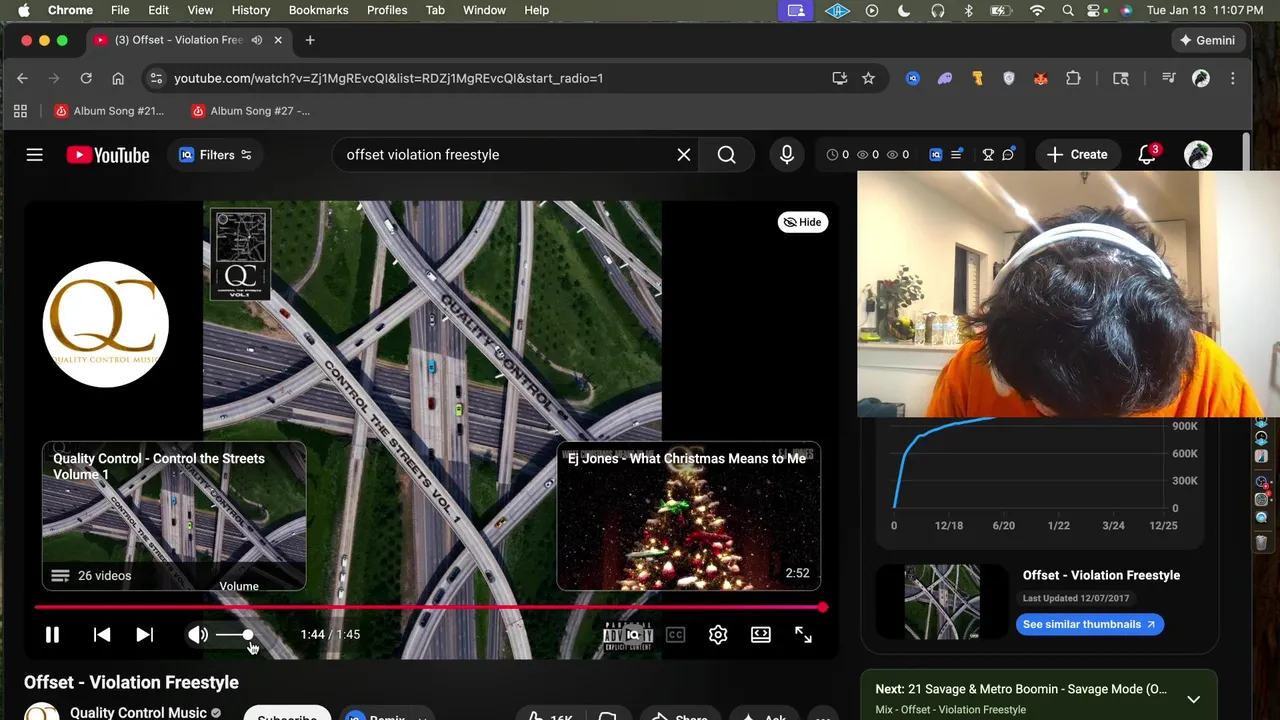This screenshot has width=1280, height=720.
Task: Search with your voice microphone
Action: 787,155
